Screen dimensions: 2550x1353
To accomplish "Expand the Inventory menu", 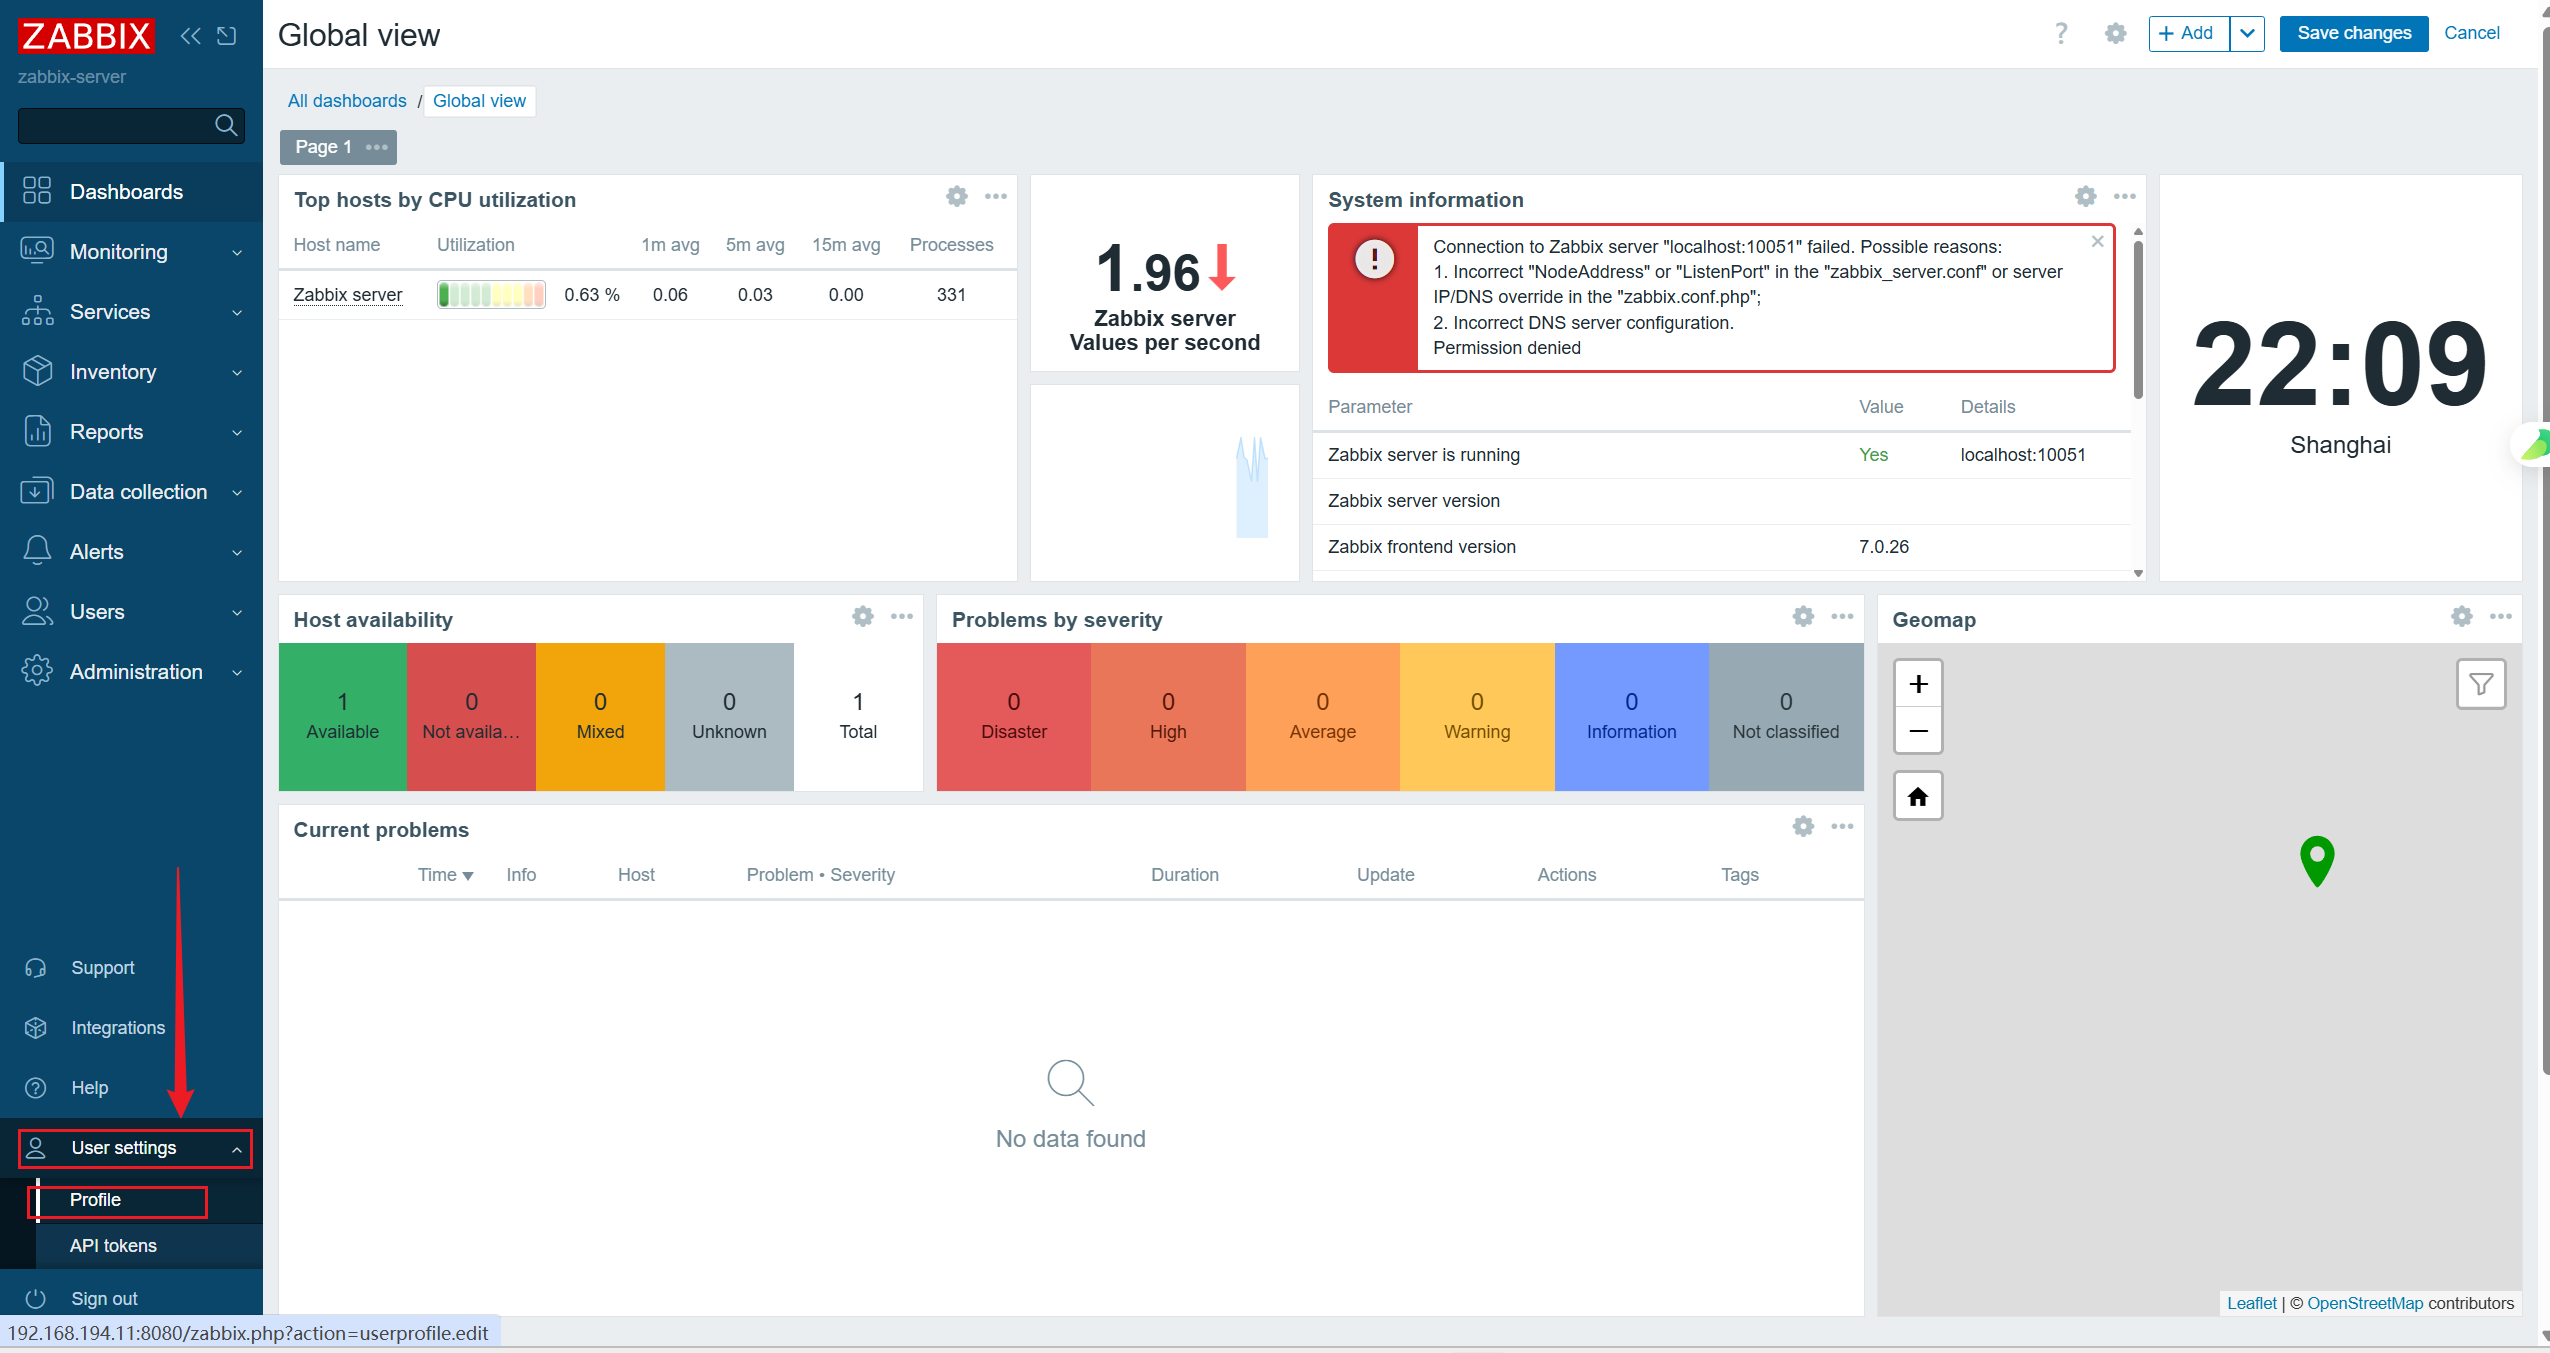I will coord(131,372).
